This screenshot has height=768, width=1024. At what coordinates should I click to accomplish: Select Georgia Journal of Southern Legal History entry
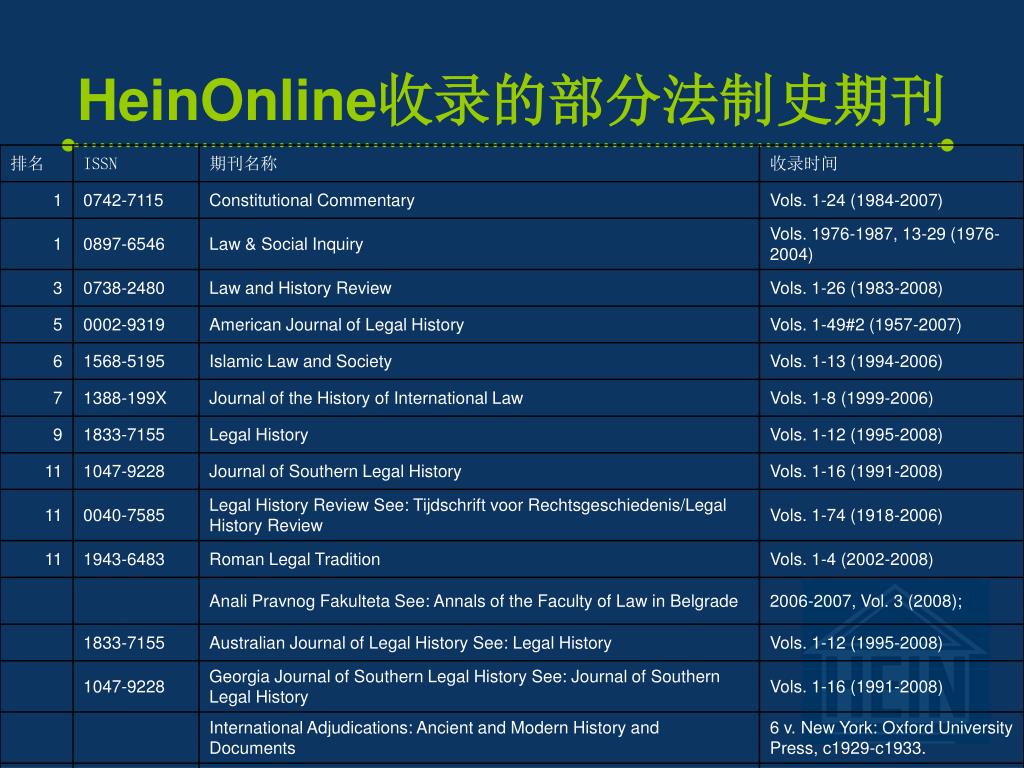464,686
